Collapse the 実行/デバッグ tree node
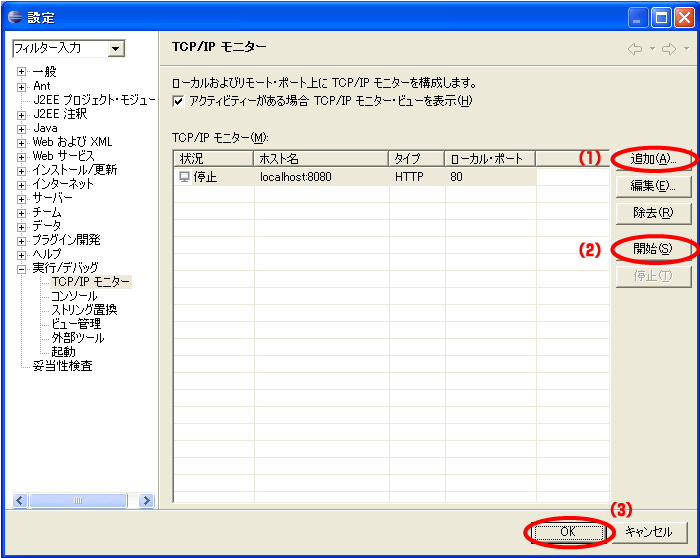The height and width of the screenshot is (558, 700). click(21, 269)
